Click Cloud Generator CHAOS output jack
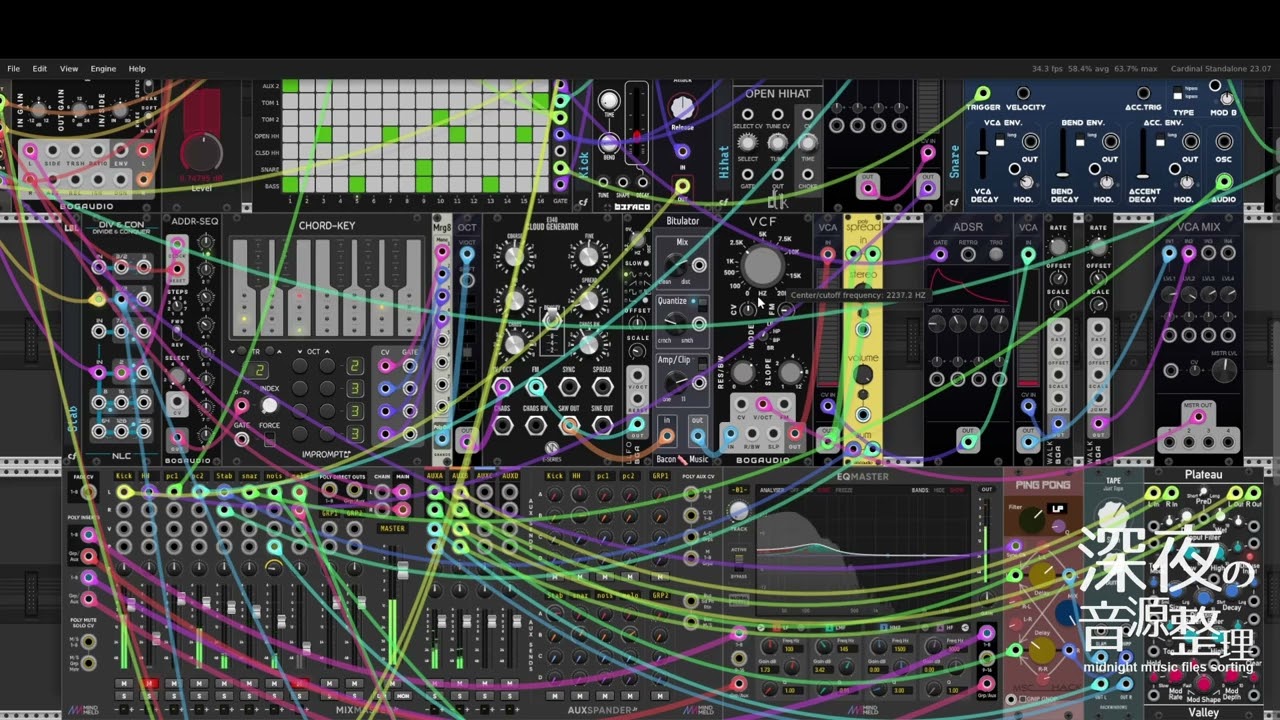Image resolution: width=1280 pixels, height=720 pixels. pos(503,425)
